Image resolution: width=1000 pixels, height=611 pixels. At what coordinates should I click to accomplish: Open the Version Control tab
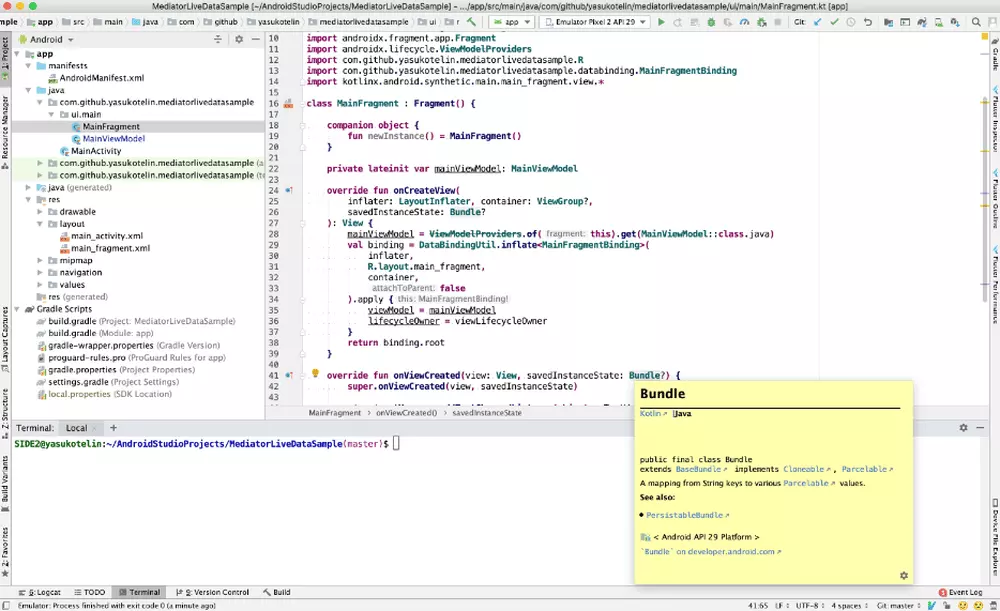[x=212, y=592]
